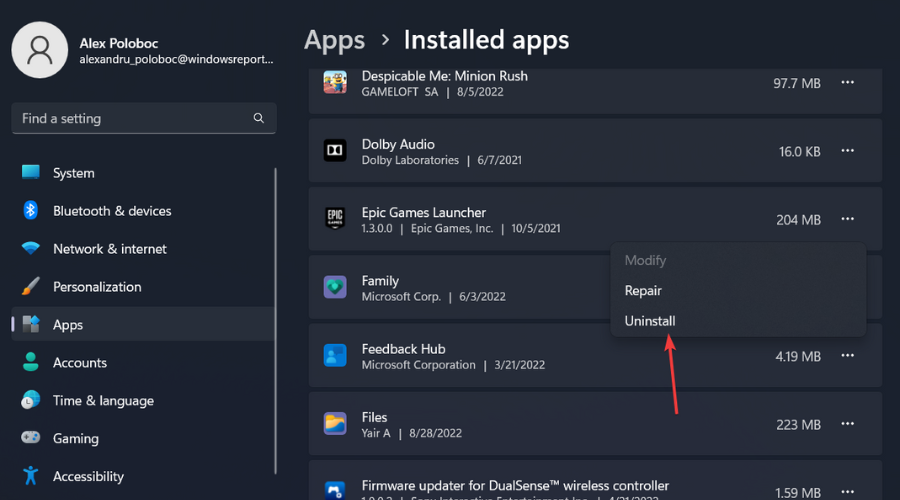
Task: Click the Bluetooth icon in sidebar
Action: pos(30,211)
